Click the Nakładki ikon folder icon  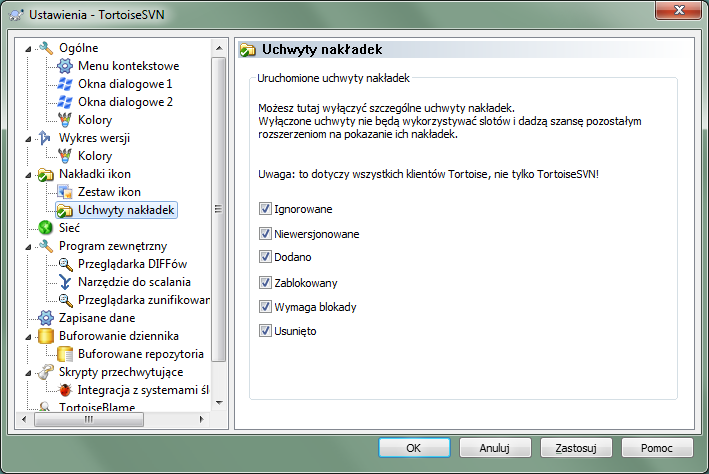coord(46,174)
